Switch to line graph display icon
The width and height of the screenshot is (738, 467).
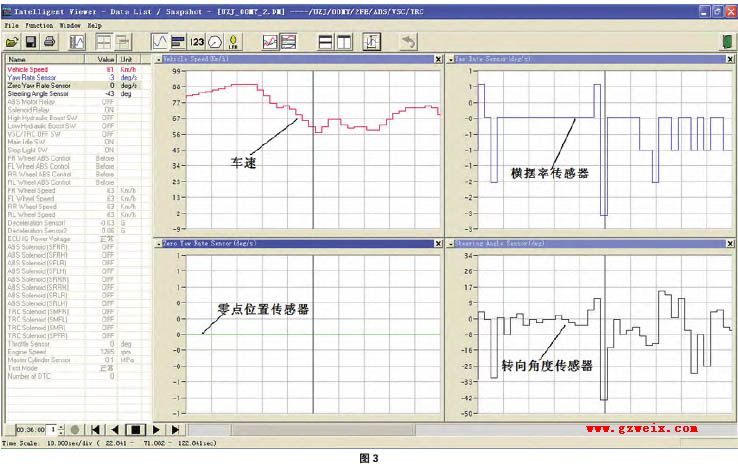click(x=159, y=42)
